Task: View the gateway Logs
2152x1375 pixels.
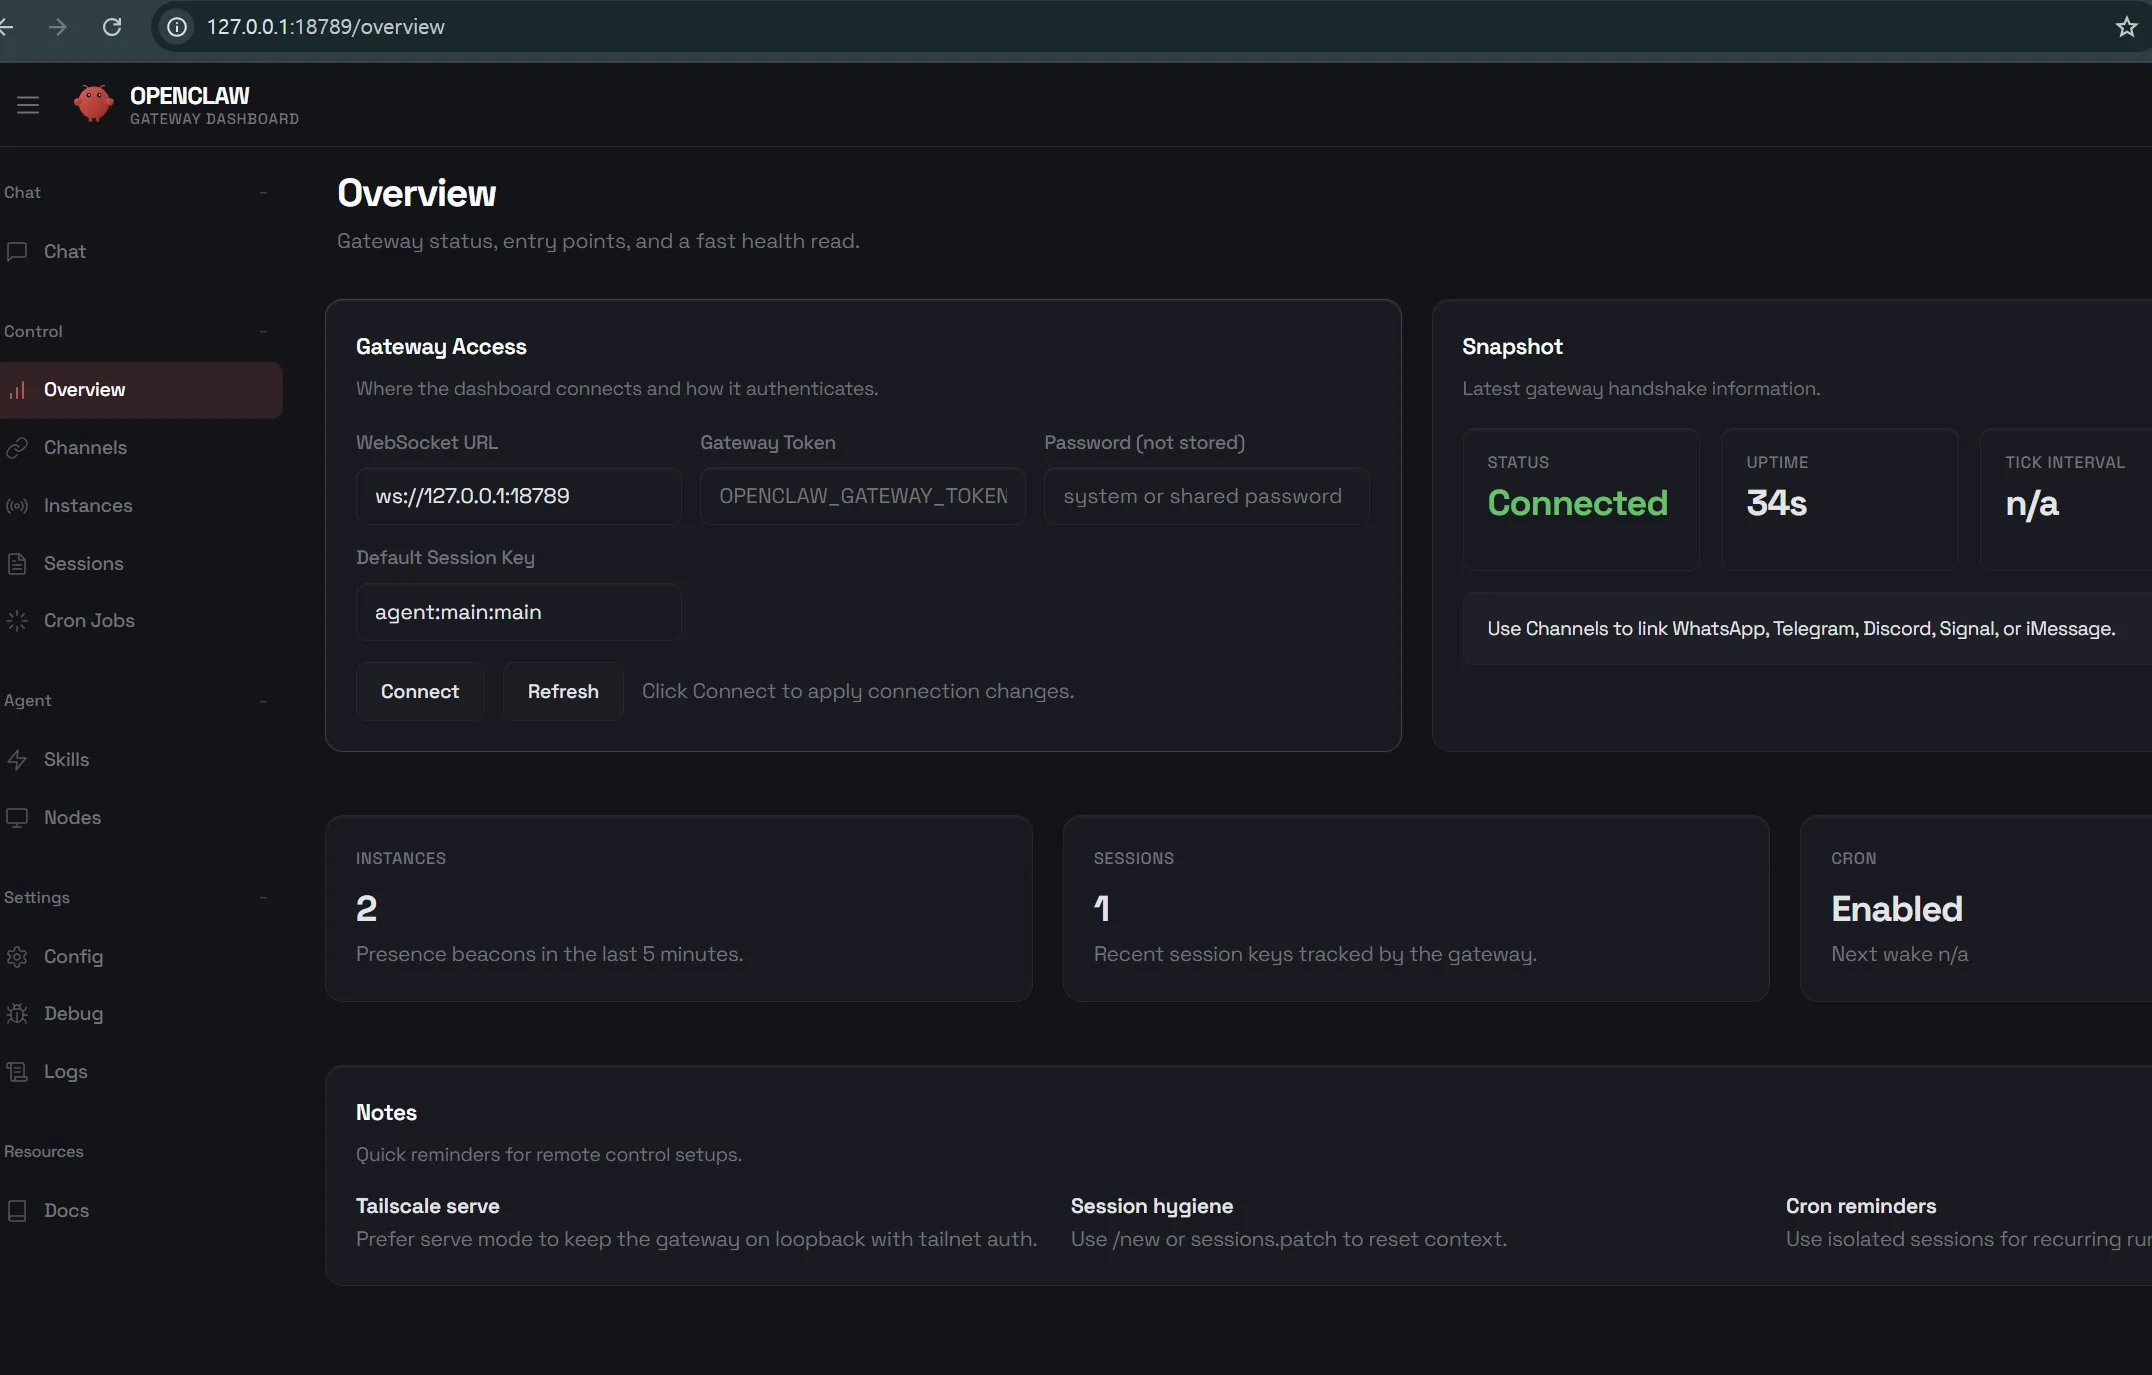Action: coord(64,1070)
